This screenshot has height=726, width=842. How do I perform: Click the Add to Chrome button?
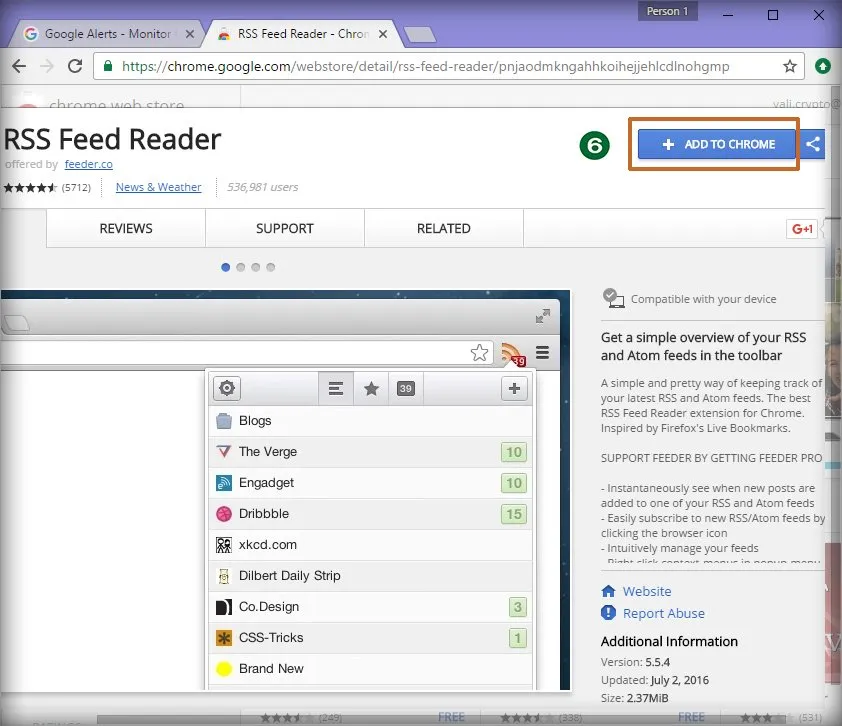(716, 144)
